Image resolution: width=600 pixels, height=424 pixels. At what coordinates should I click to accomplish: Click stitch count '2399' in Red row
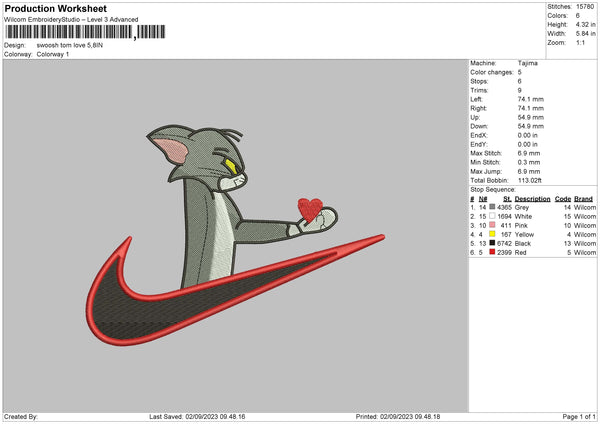click(504, 253)
